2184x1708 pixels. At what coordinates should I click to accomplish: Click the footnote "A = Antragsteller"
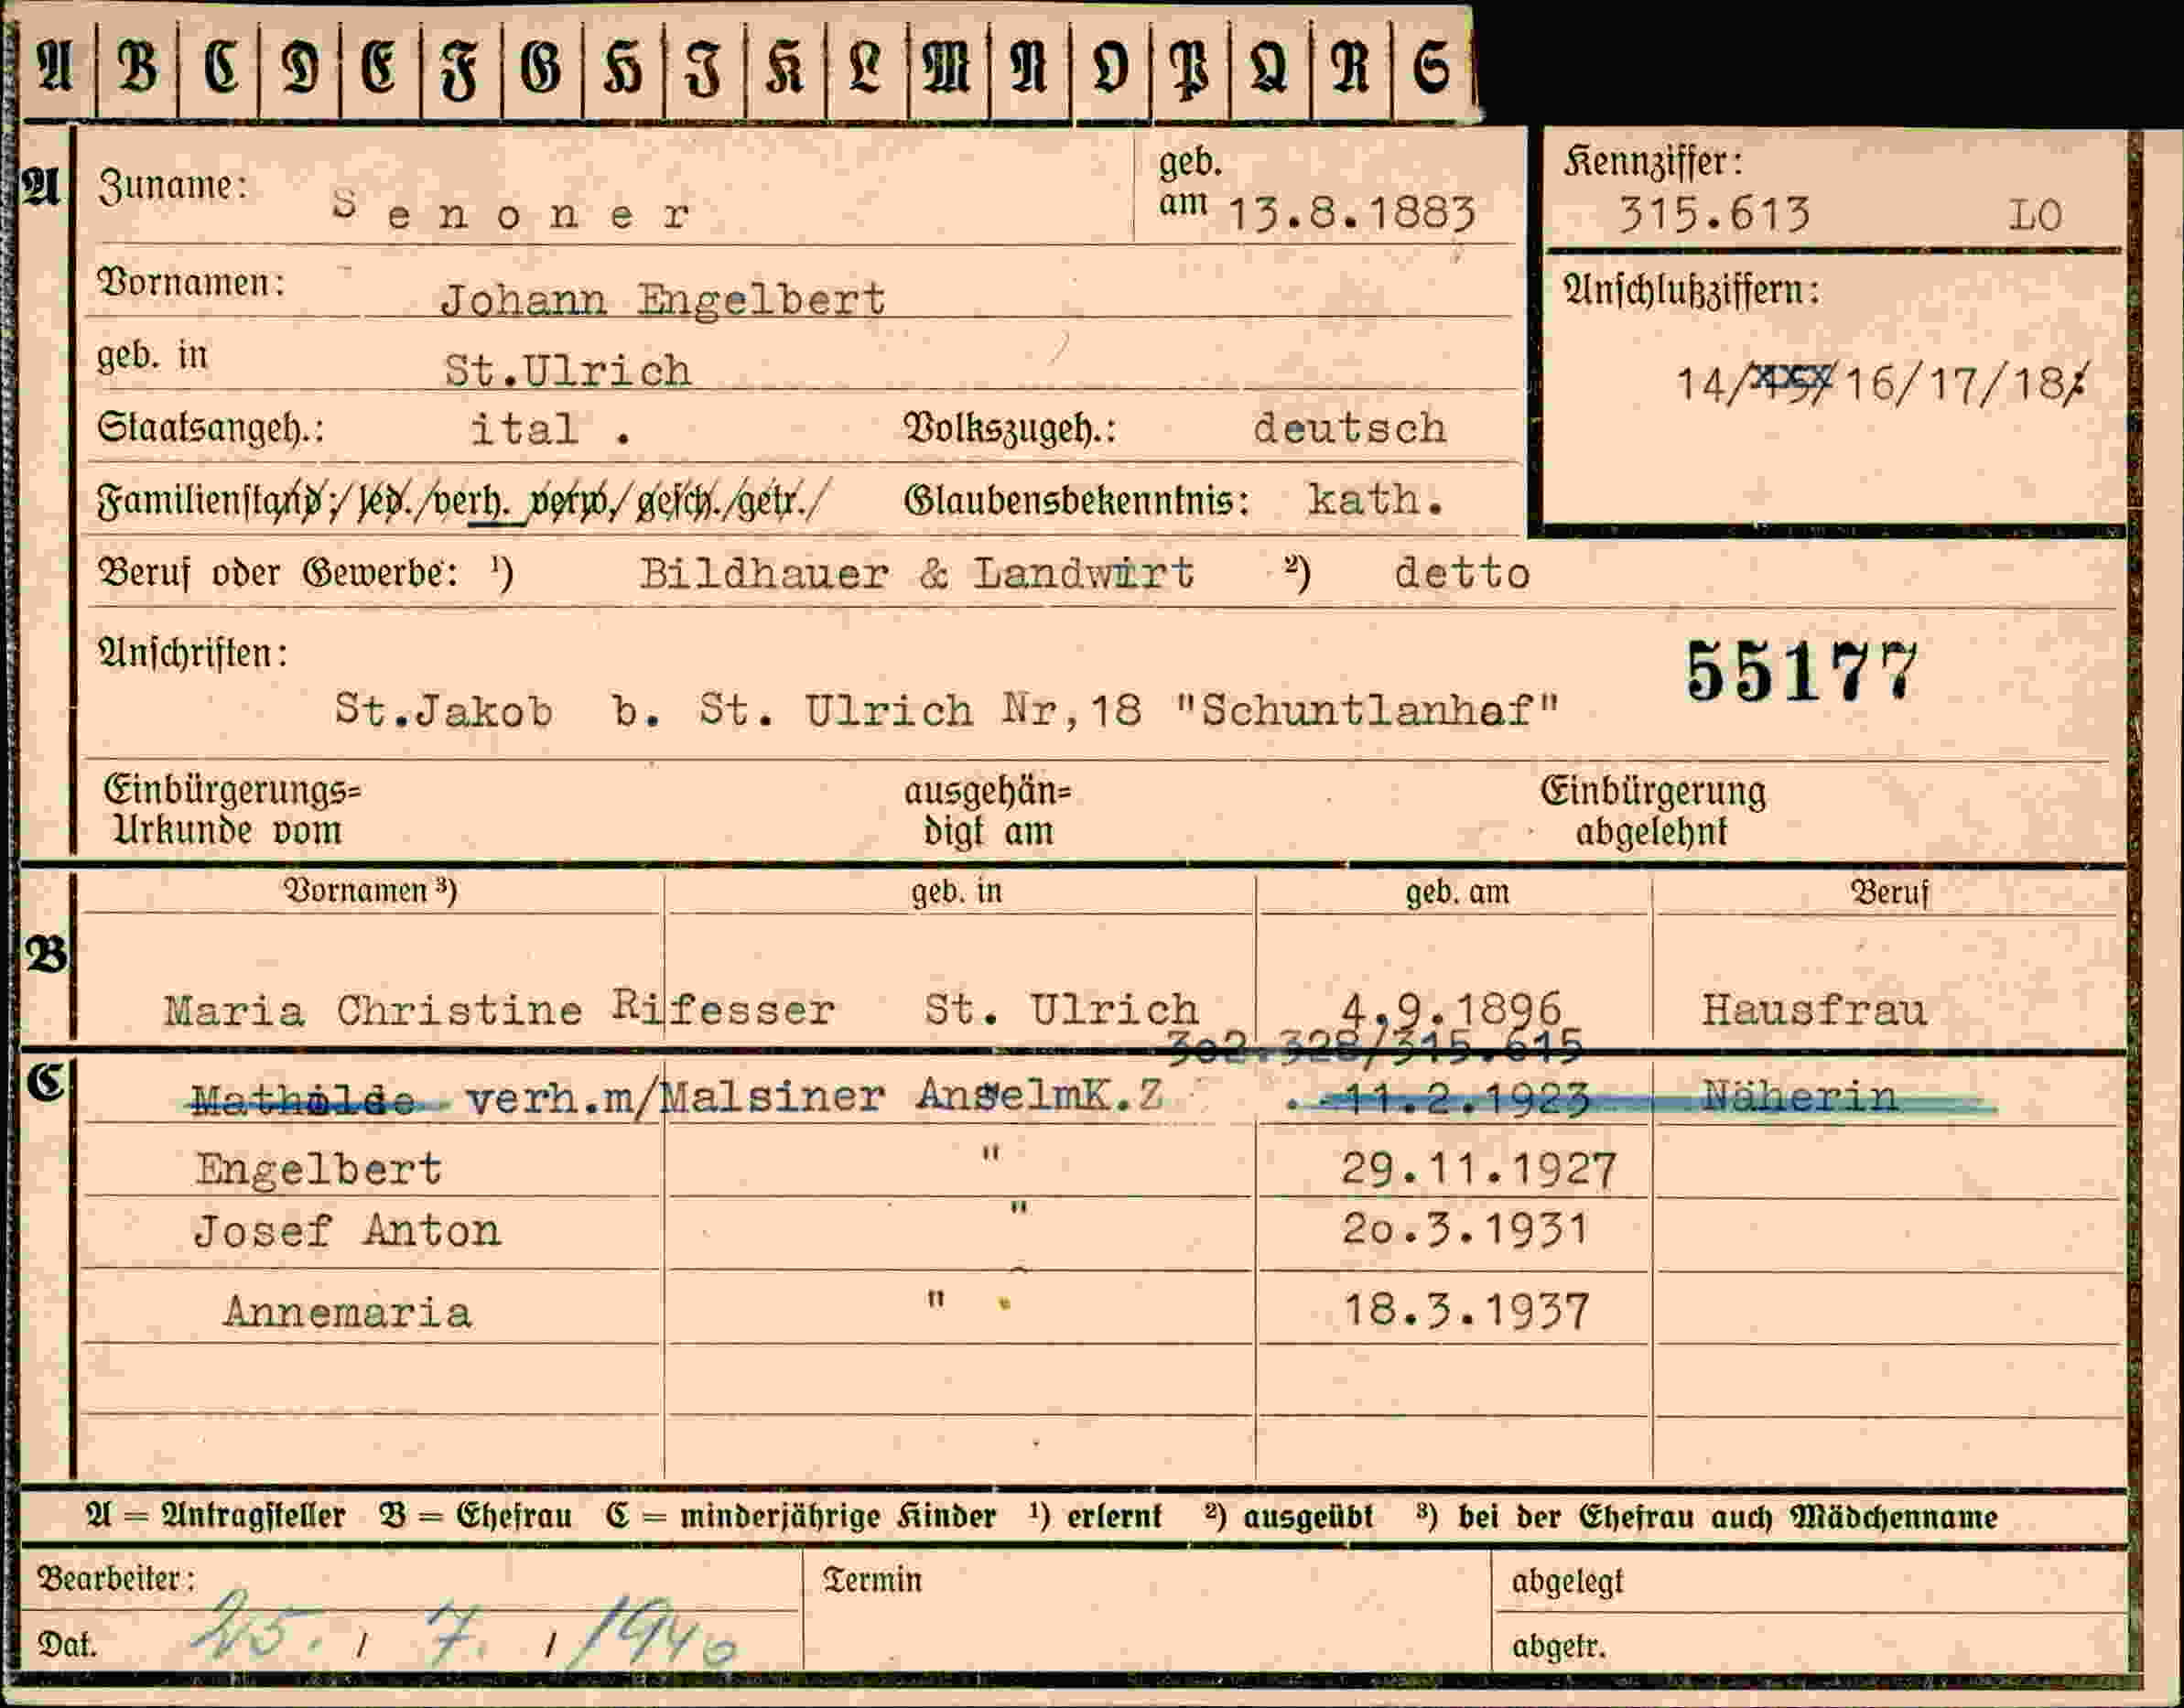(x=216, y=1516)
